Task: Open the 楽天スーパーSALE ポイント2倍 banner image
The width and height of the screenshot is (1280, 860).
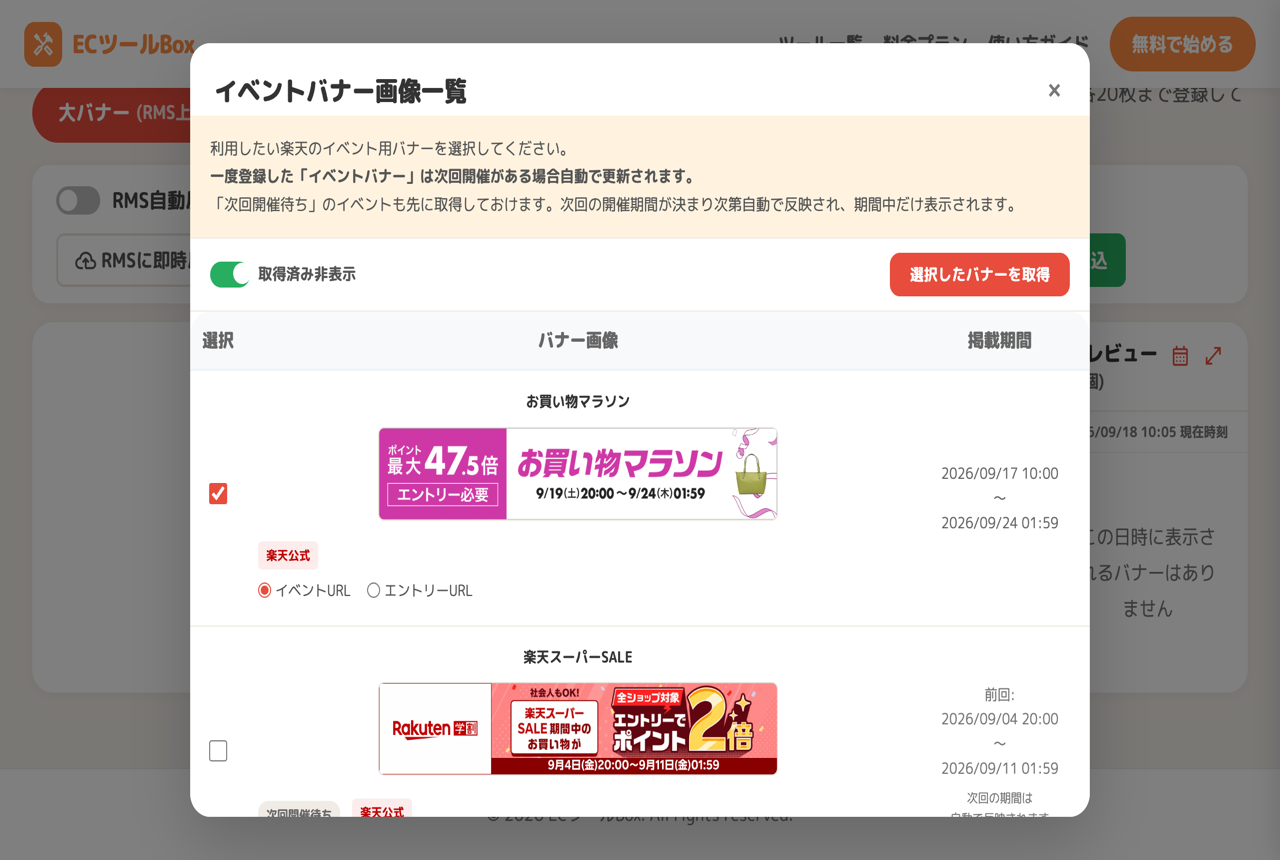Action: click(578, 729)
